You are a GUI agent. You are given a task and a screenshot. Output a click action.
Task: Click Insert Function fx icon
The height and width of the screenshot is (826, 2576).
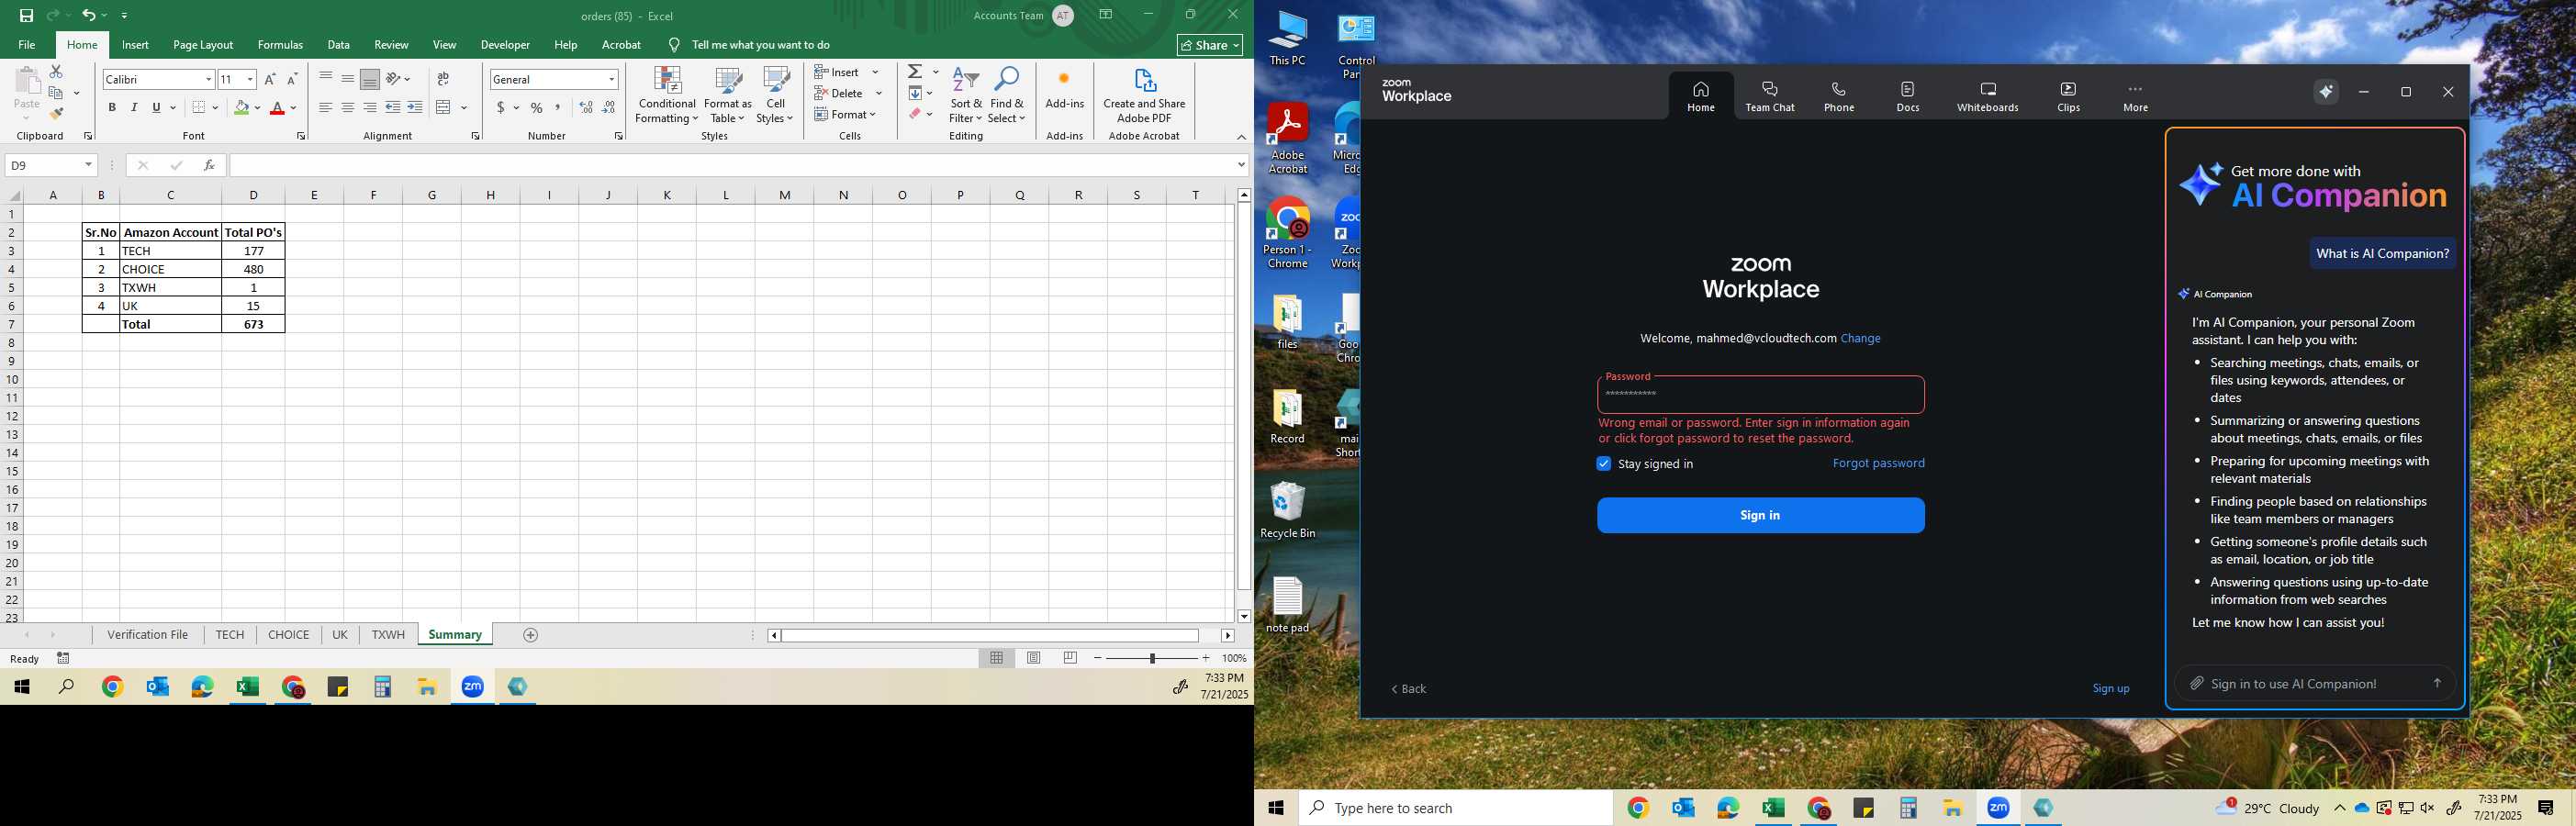pyautogui.click(x=209, y=165)
